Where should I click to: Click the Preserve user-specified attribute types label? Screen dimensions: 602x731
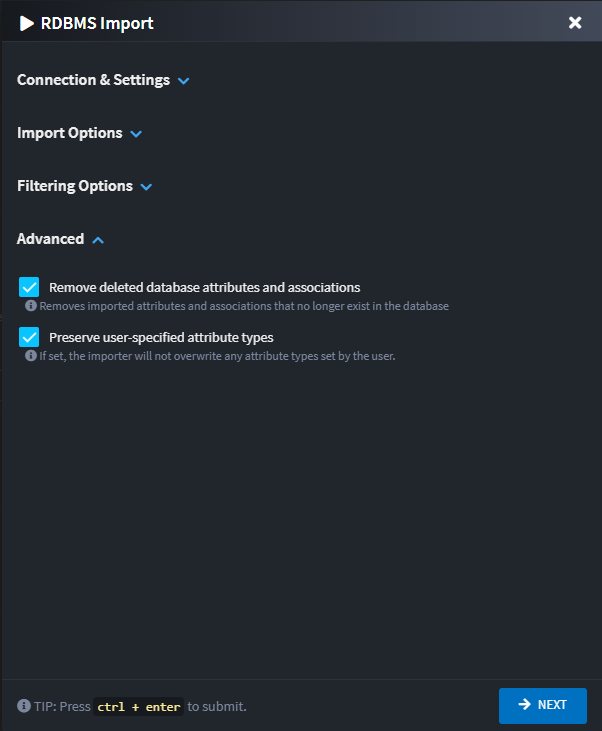161,337
